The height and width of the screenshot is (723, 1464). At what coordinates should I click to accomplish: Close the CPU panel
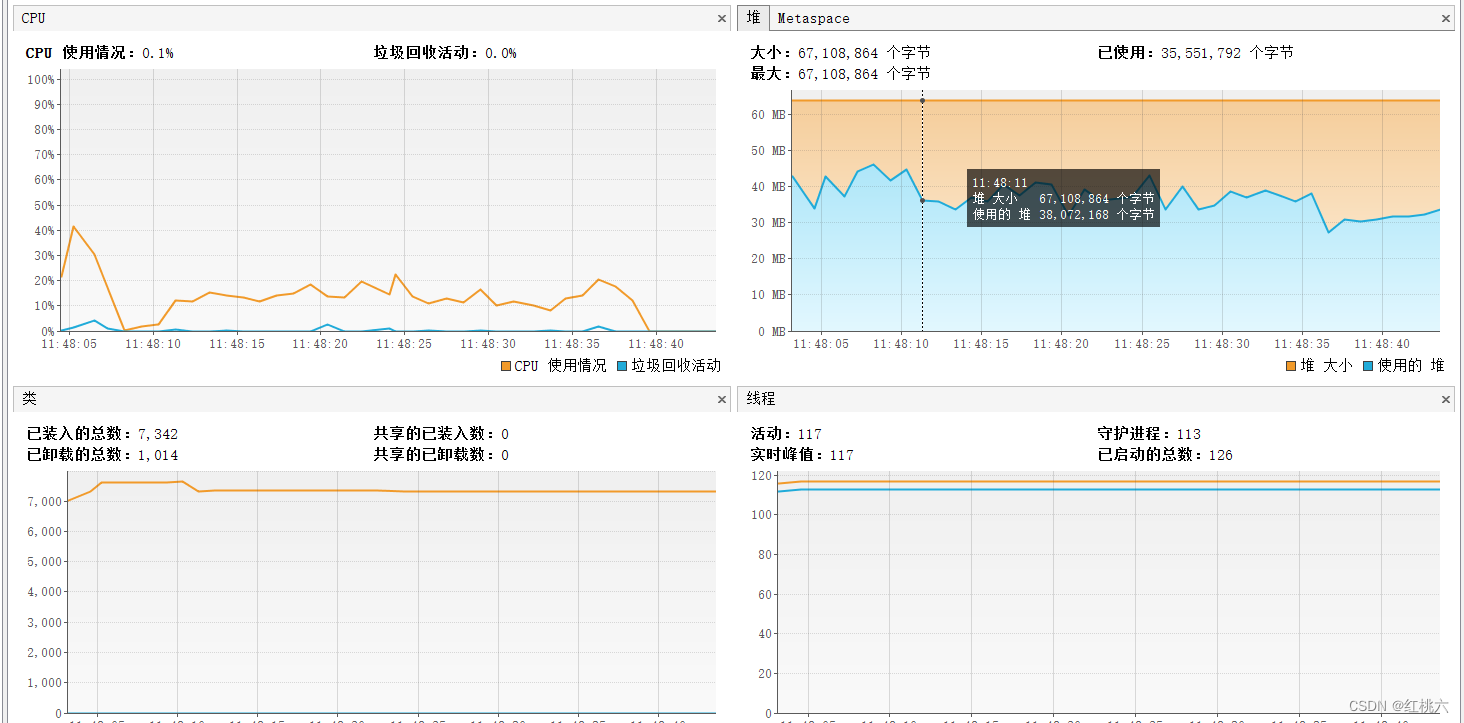pos(722,18)
